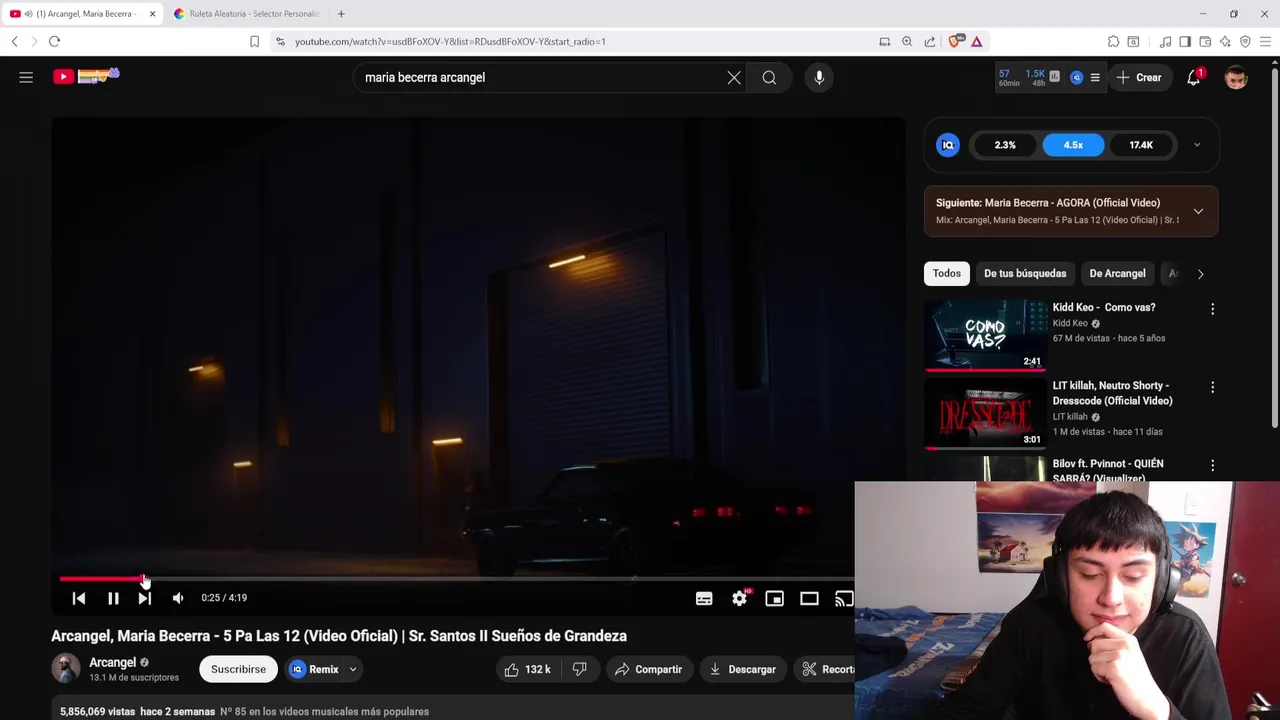Open a new browser tab
The image size is (1280, 720).
[341, 14]
